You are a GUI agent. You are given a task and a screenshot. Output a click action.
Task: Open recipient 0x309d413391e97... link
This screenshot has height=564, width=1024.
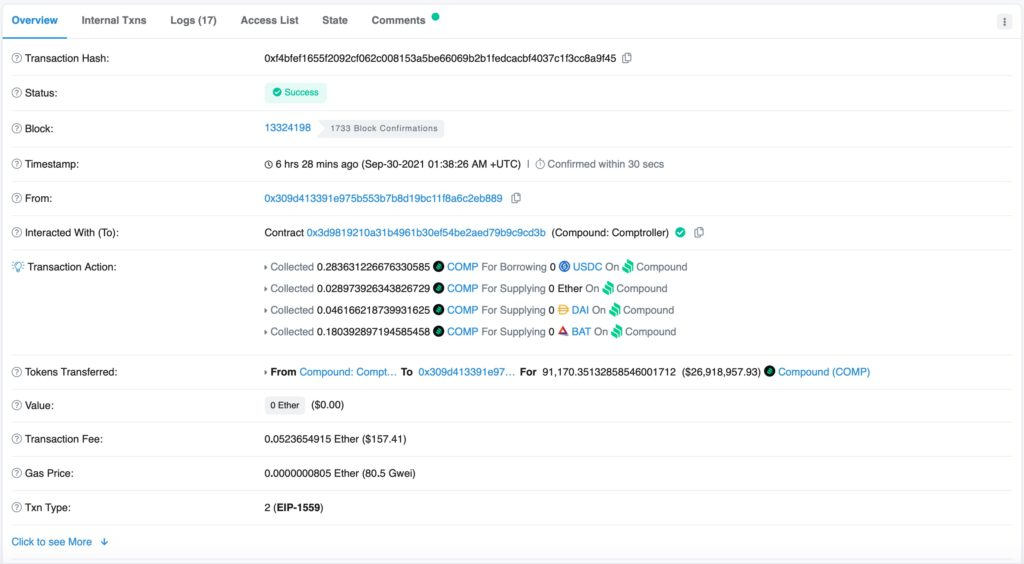point(466,371)
